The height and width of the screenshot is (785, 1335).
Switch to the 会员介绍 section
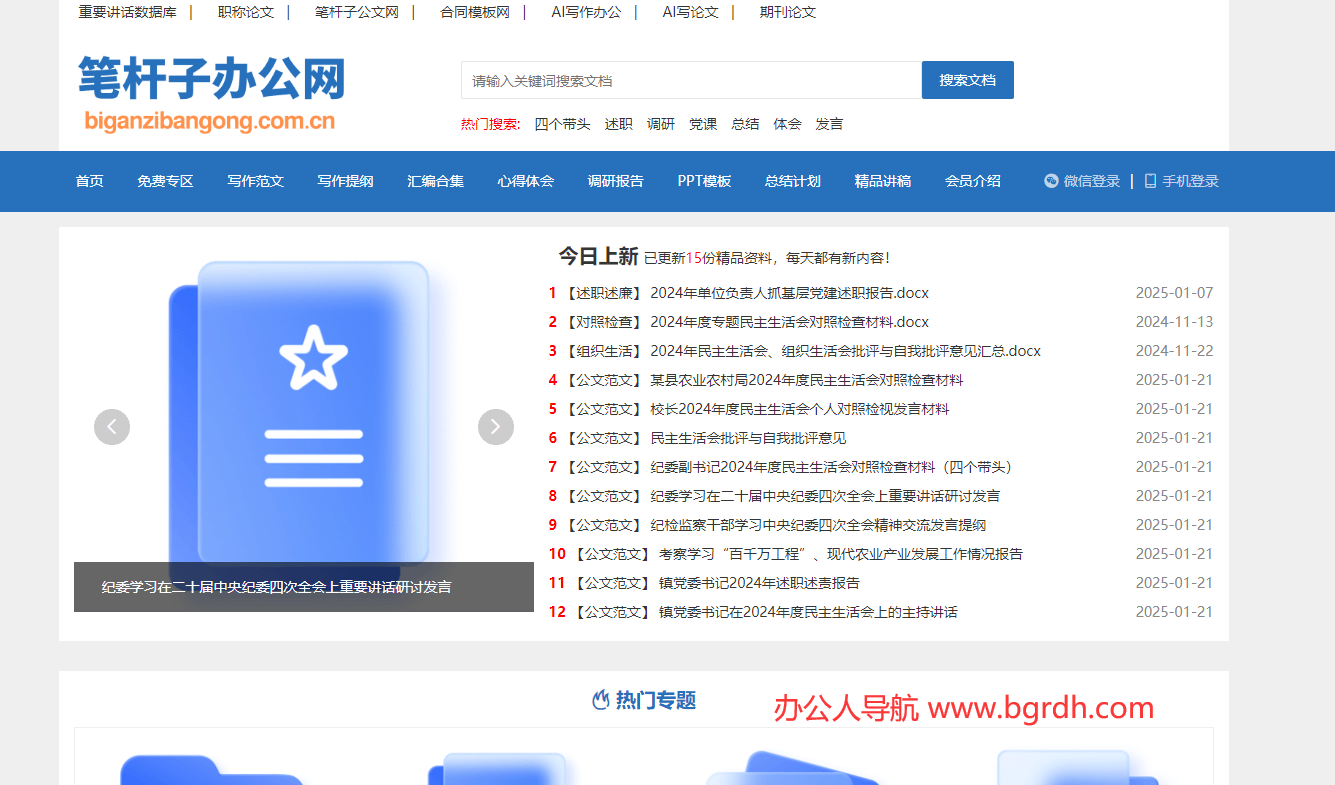(x=972, y=181)
